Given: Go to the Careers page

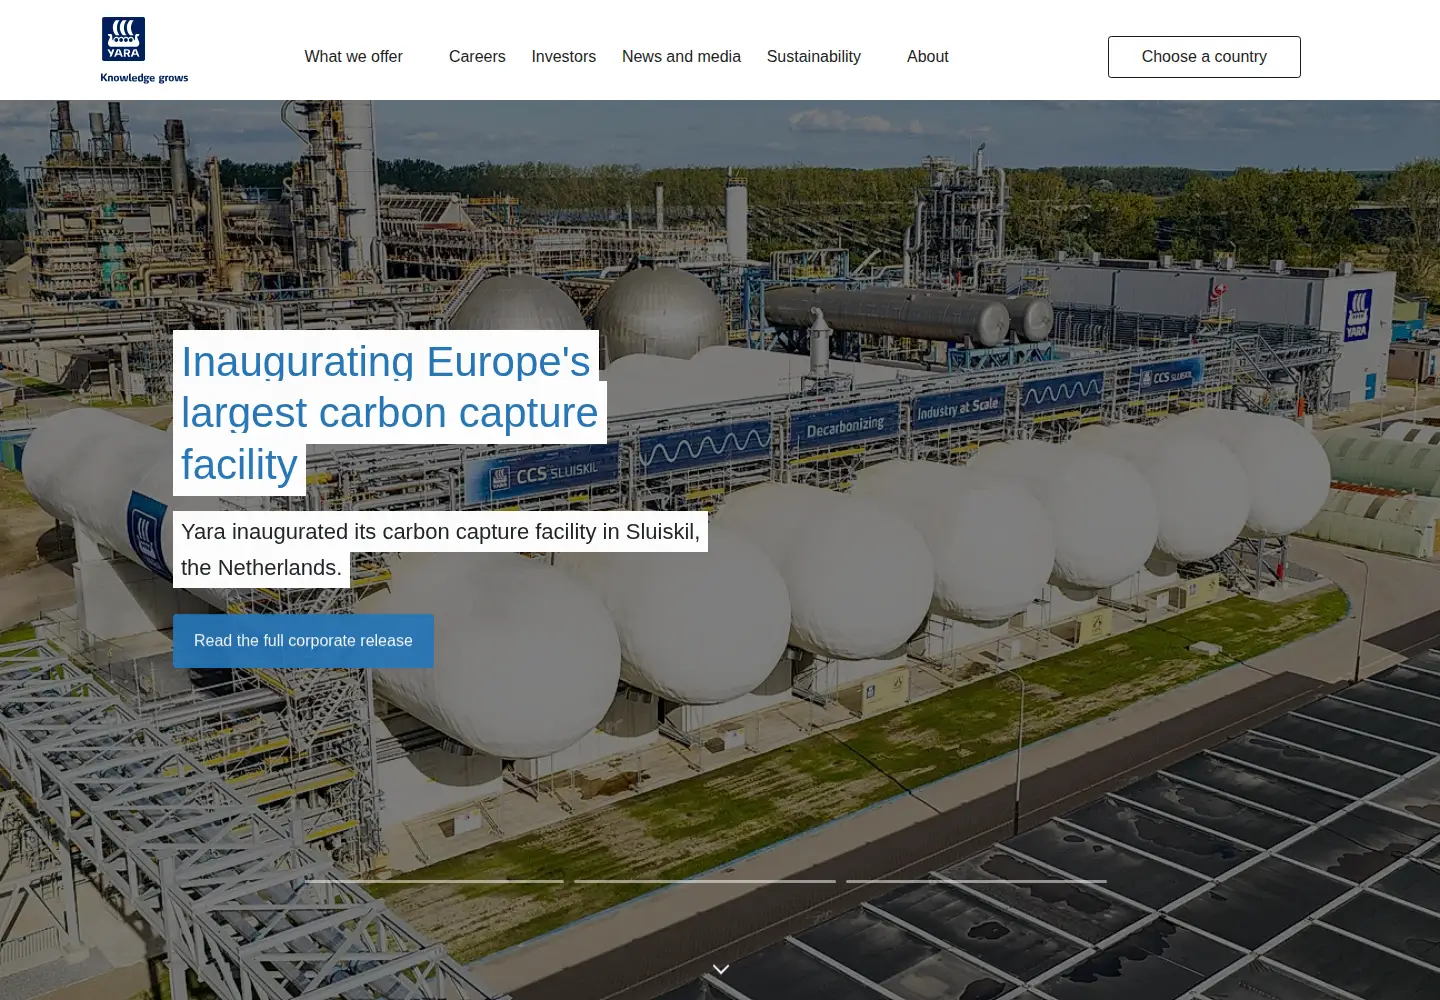Looking at the screenshot, I should [x=477, y=57].
